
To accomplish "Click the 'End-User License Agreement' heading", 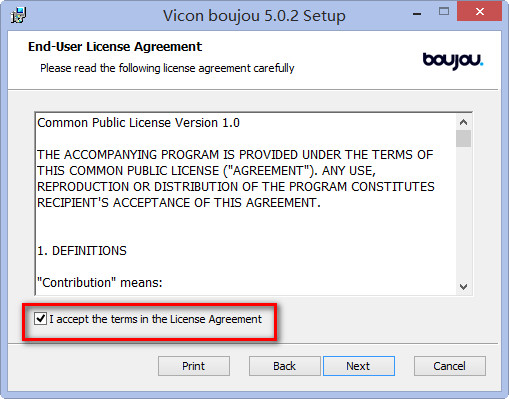I will click(x=115, y=47).
